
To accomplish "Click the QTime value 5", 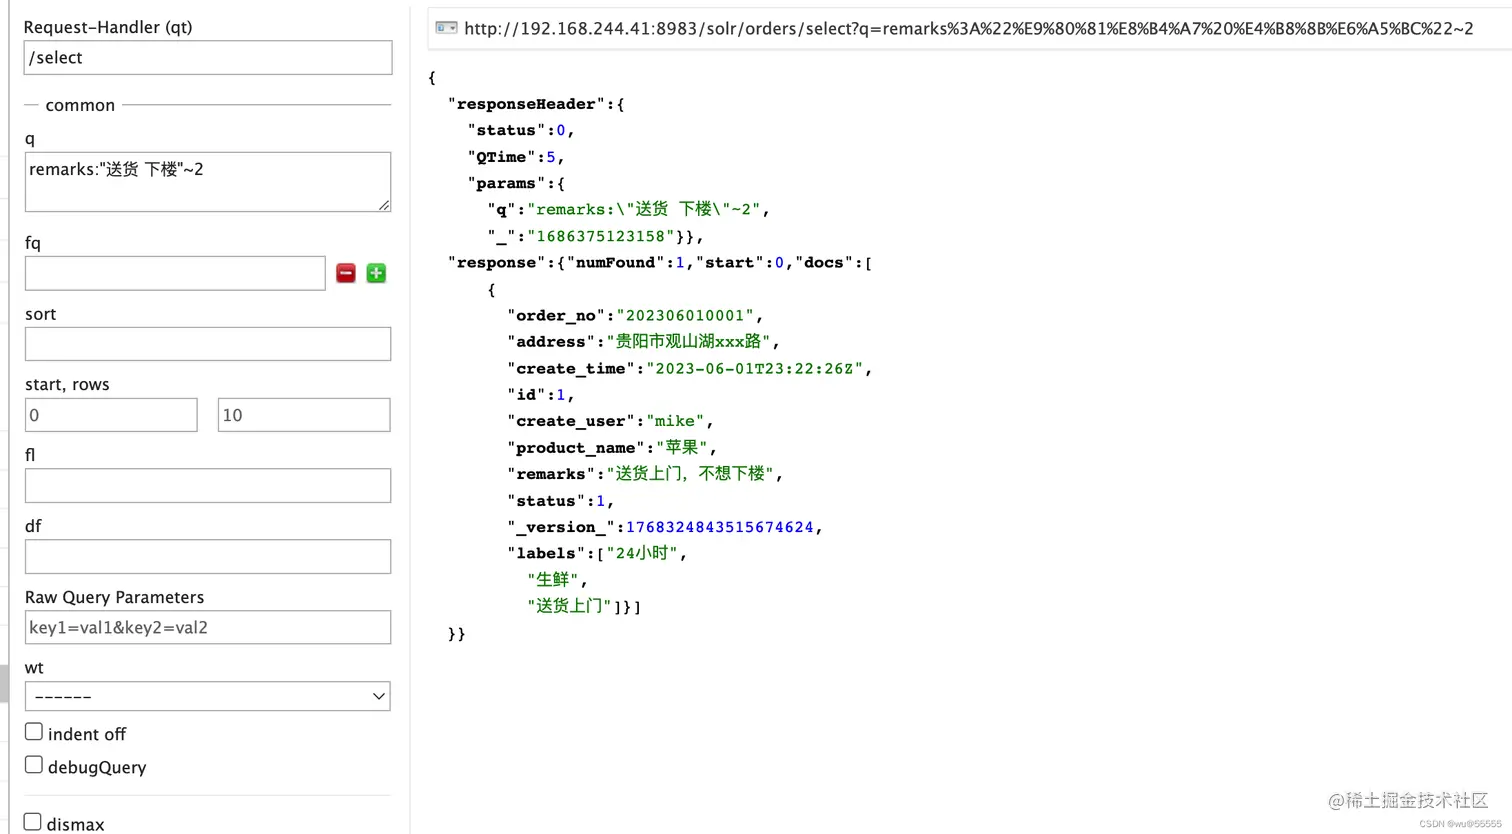I will [551, 157].
